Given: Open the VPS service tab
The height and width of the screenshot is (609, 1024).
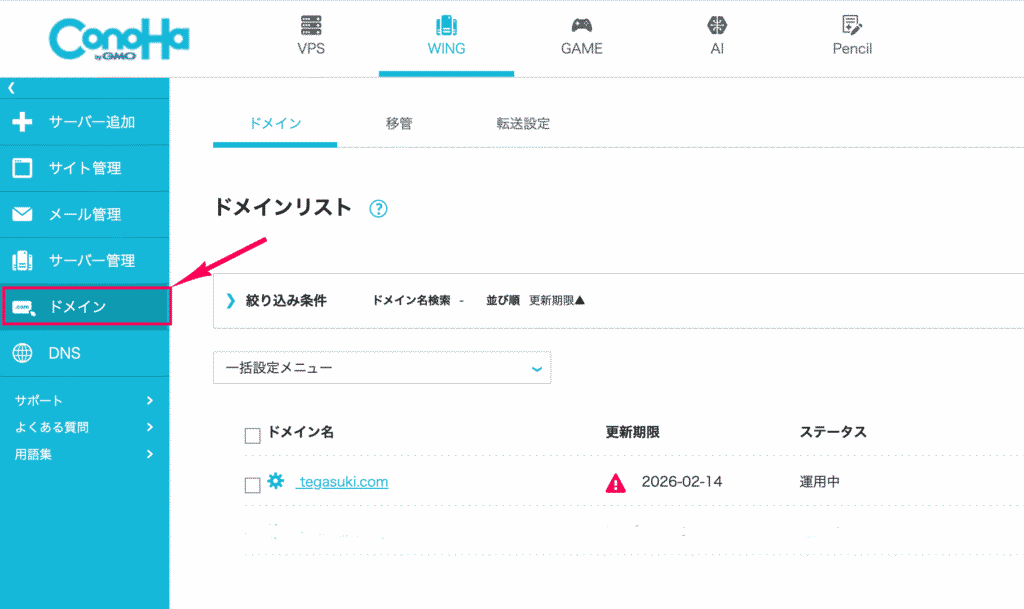Looking at the screenshot, I should click(x=311, y=36).
